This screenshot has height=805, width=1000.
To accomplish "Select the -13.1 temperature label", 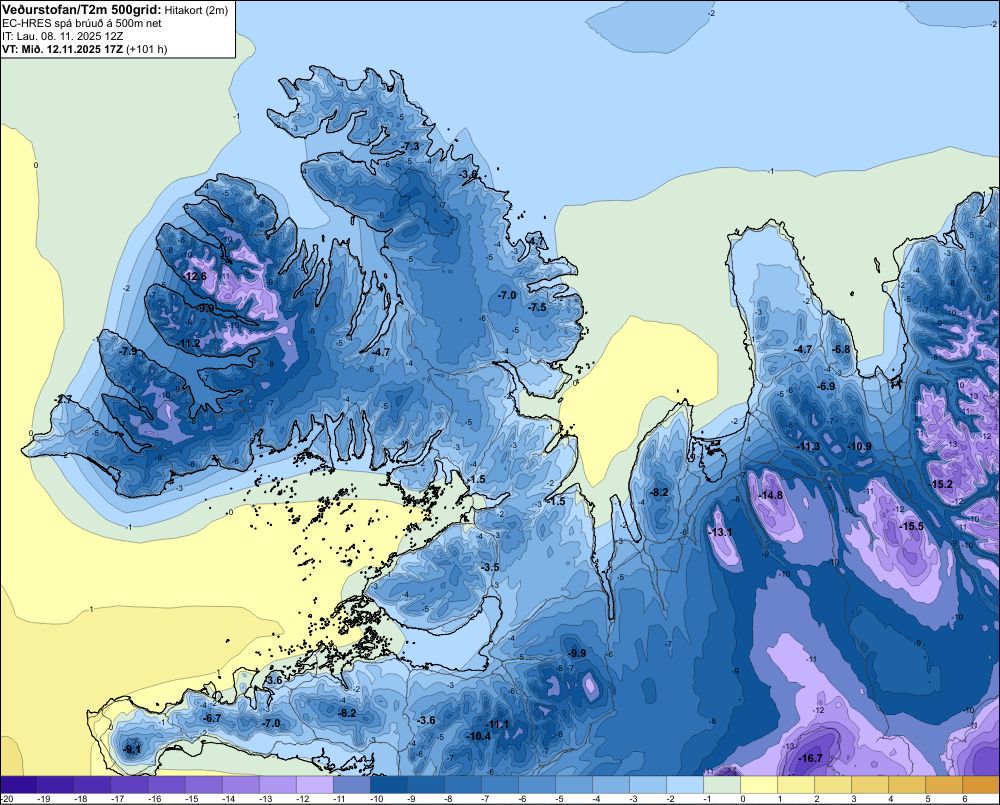I will [720, 532].
